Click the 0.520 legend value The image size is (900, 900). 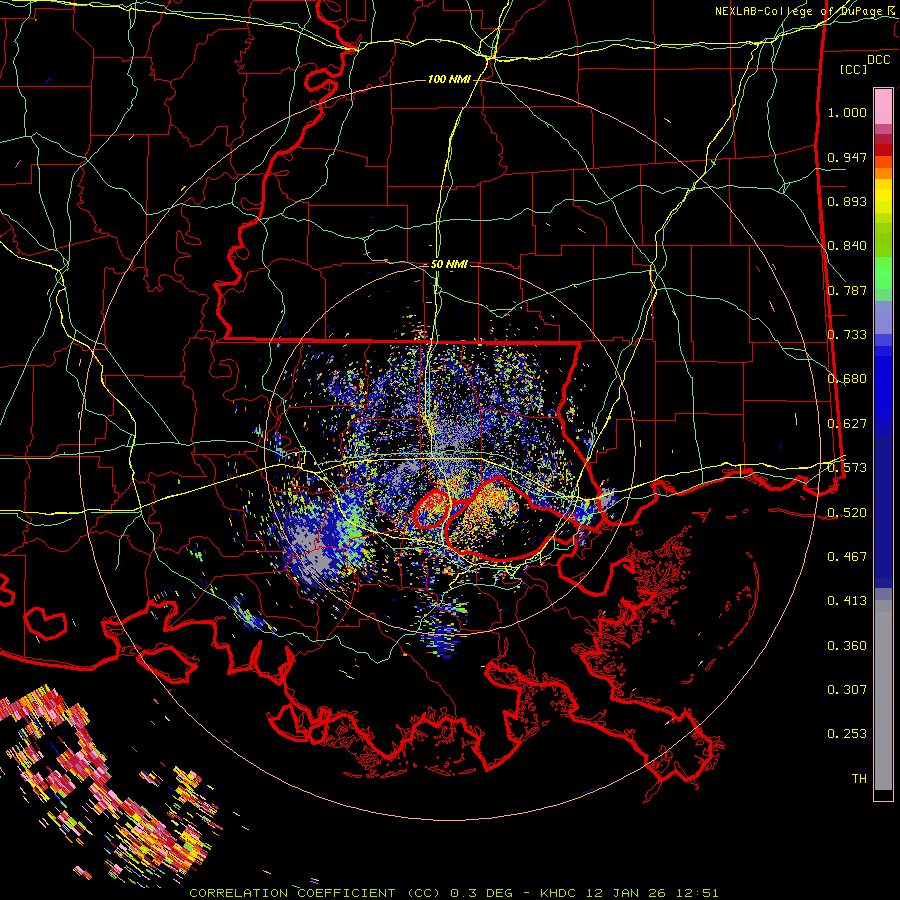[x=847, y=513]
